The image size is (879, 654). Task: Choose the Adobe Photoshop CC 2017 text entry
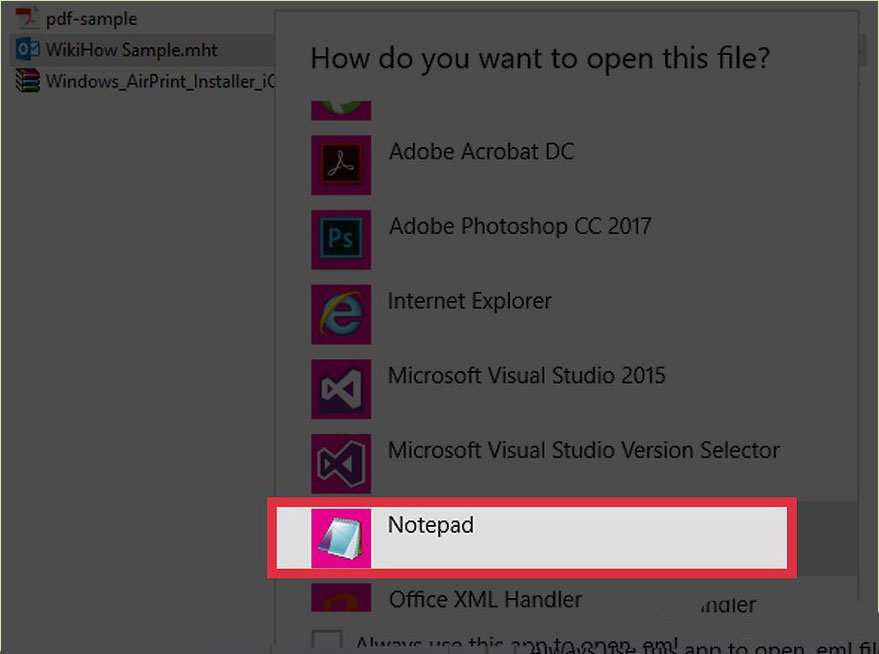(519, 226)
